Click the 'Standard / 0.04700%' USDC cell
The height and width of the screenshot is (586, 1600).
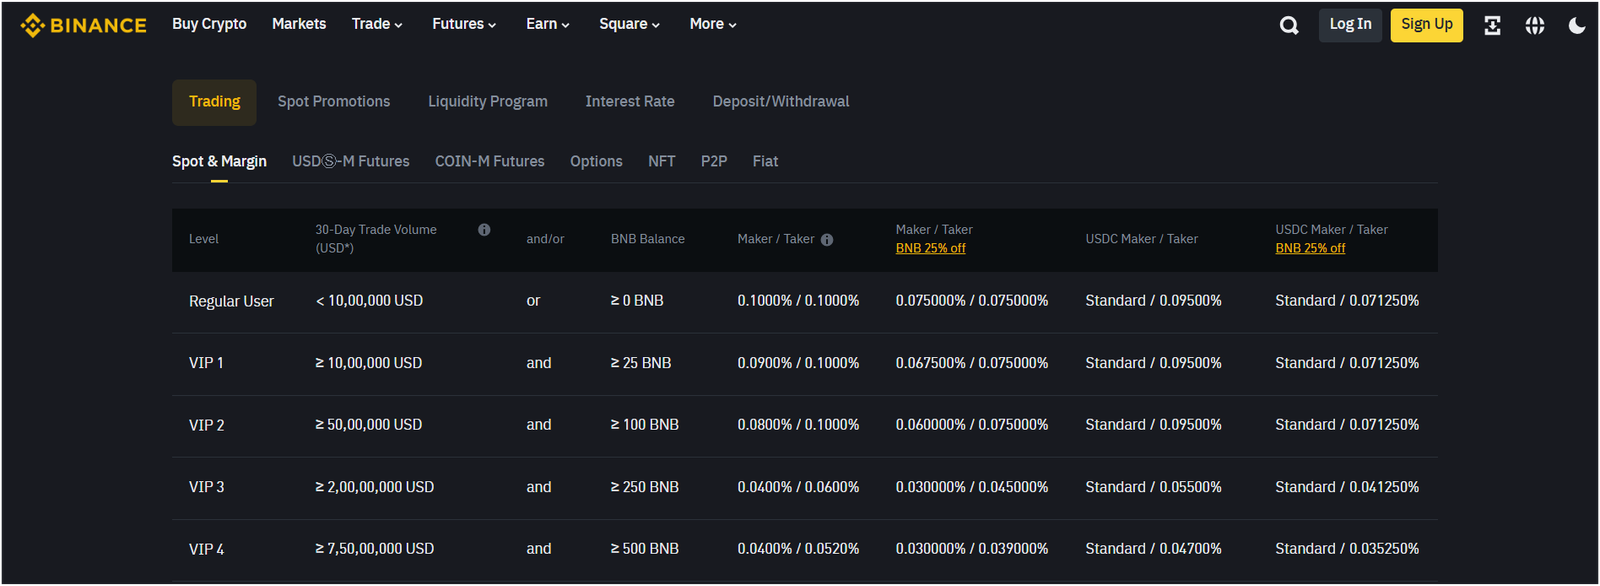pos(1153,549)
